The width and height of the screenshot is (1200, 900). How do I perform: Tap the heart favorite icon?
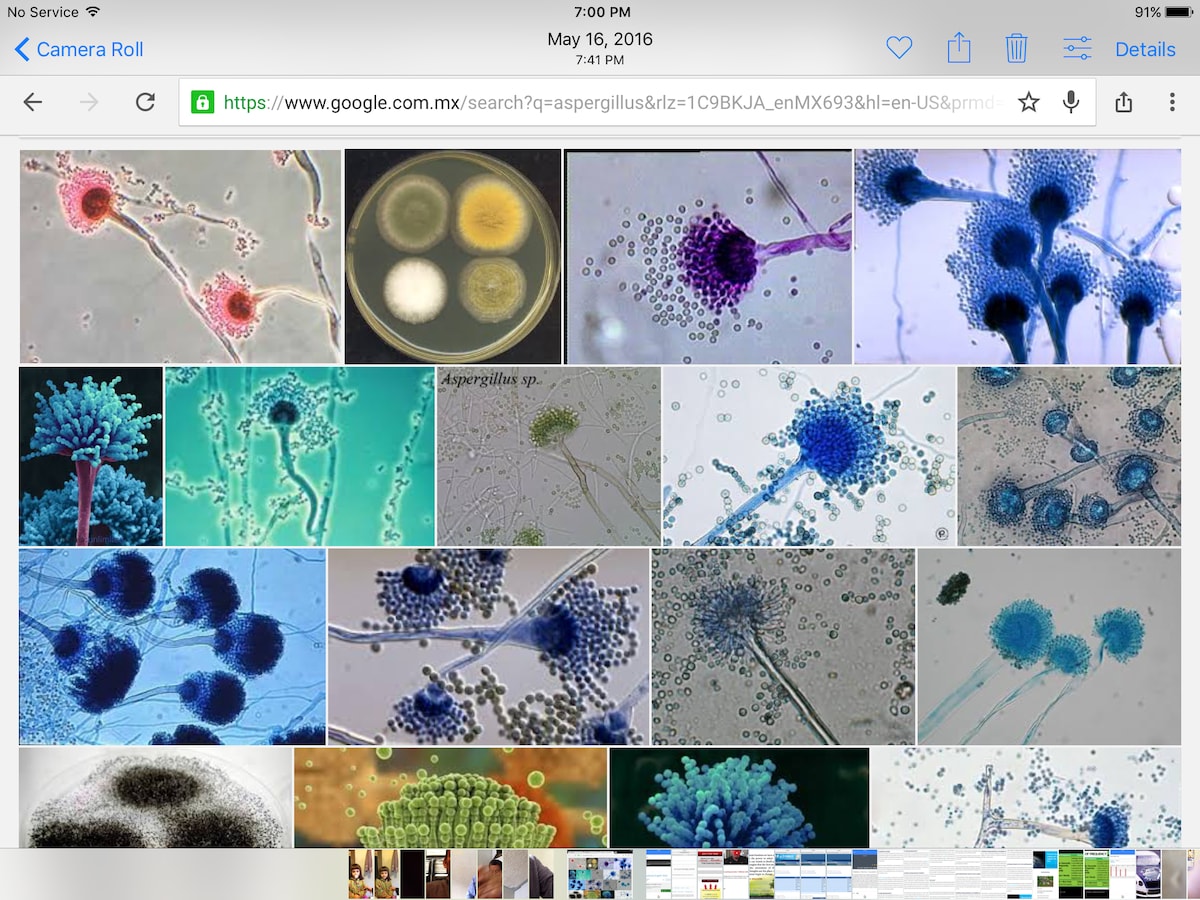click(899, 48)
